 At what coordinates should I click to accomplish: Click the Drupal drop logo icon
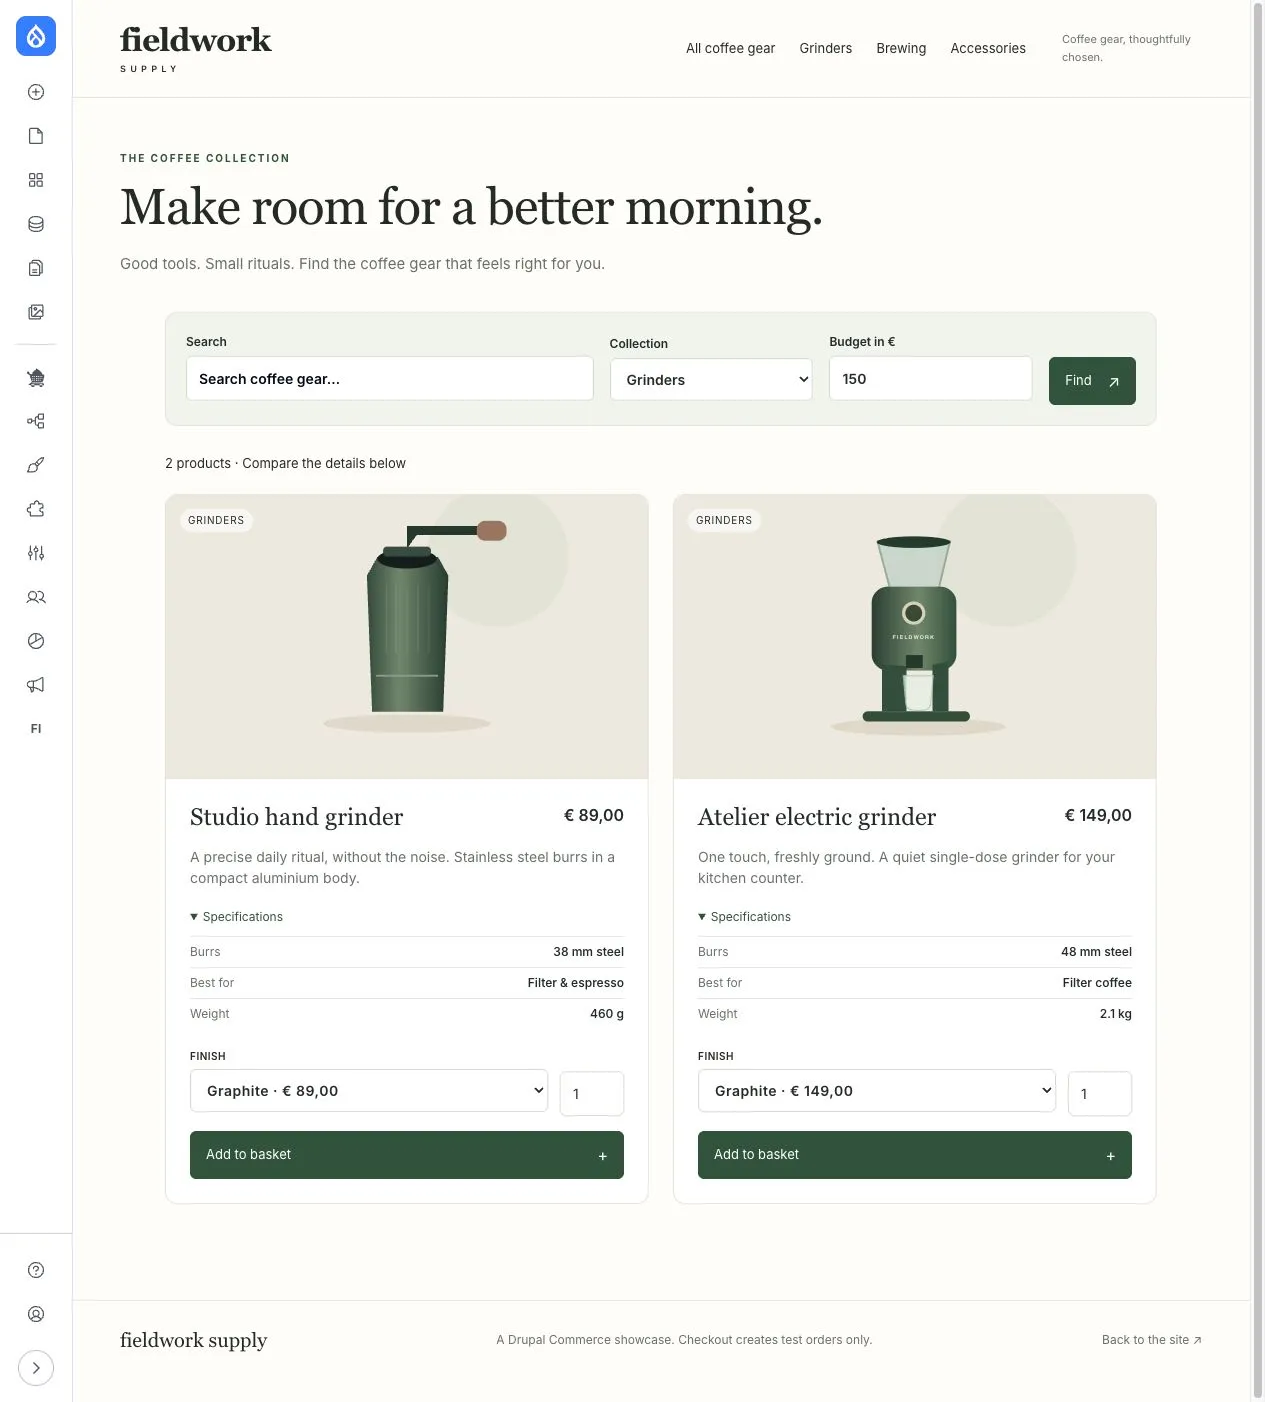click(x=36, y=36)
